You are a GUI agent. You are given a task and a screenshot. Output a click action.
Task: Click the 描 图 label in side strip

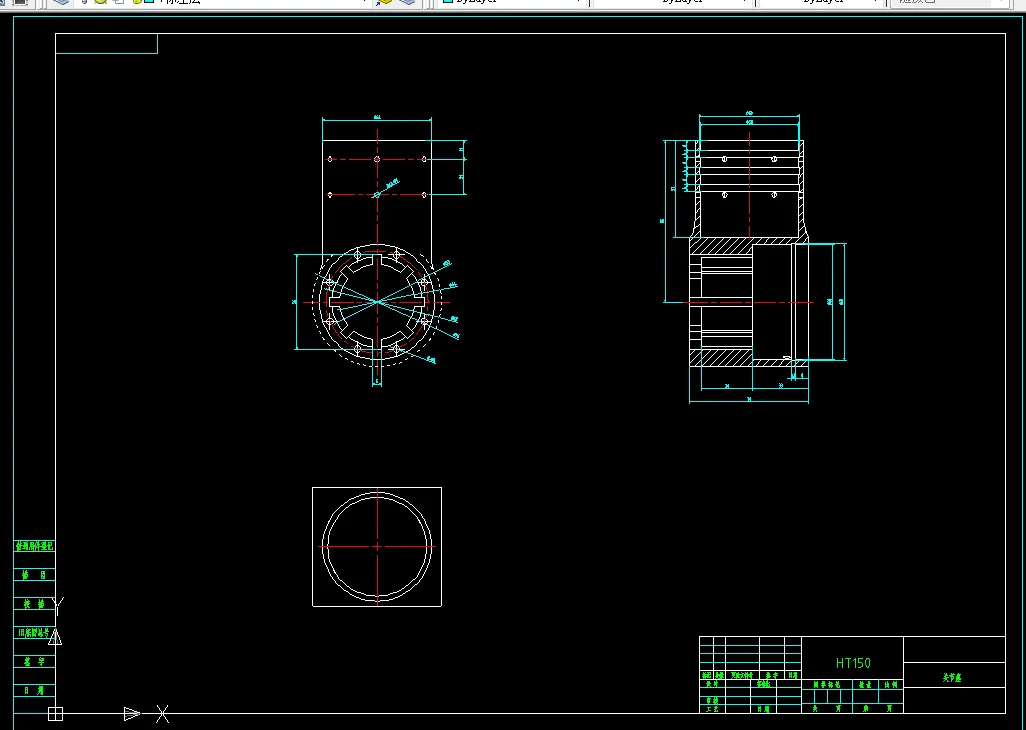[x=34, y=574]
